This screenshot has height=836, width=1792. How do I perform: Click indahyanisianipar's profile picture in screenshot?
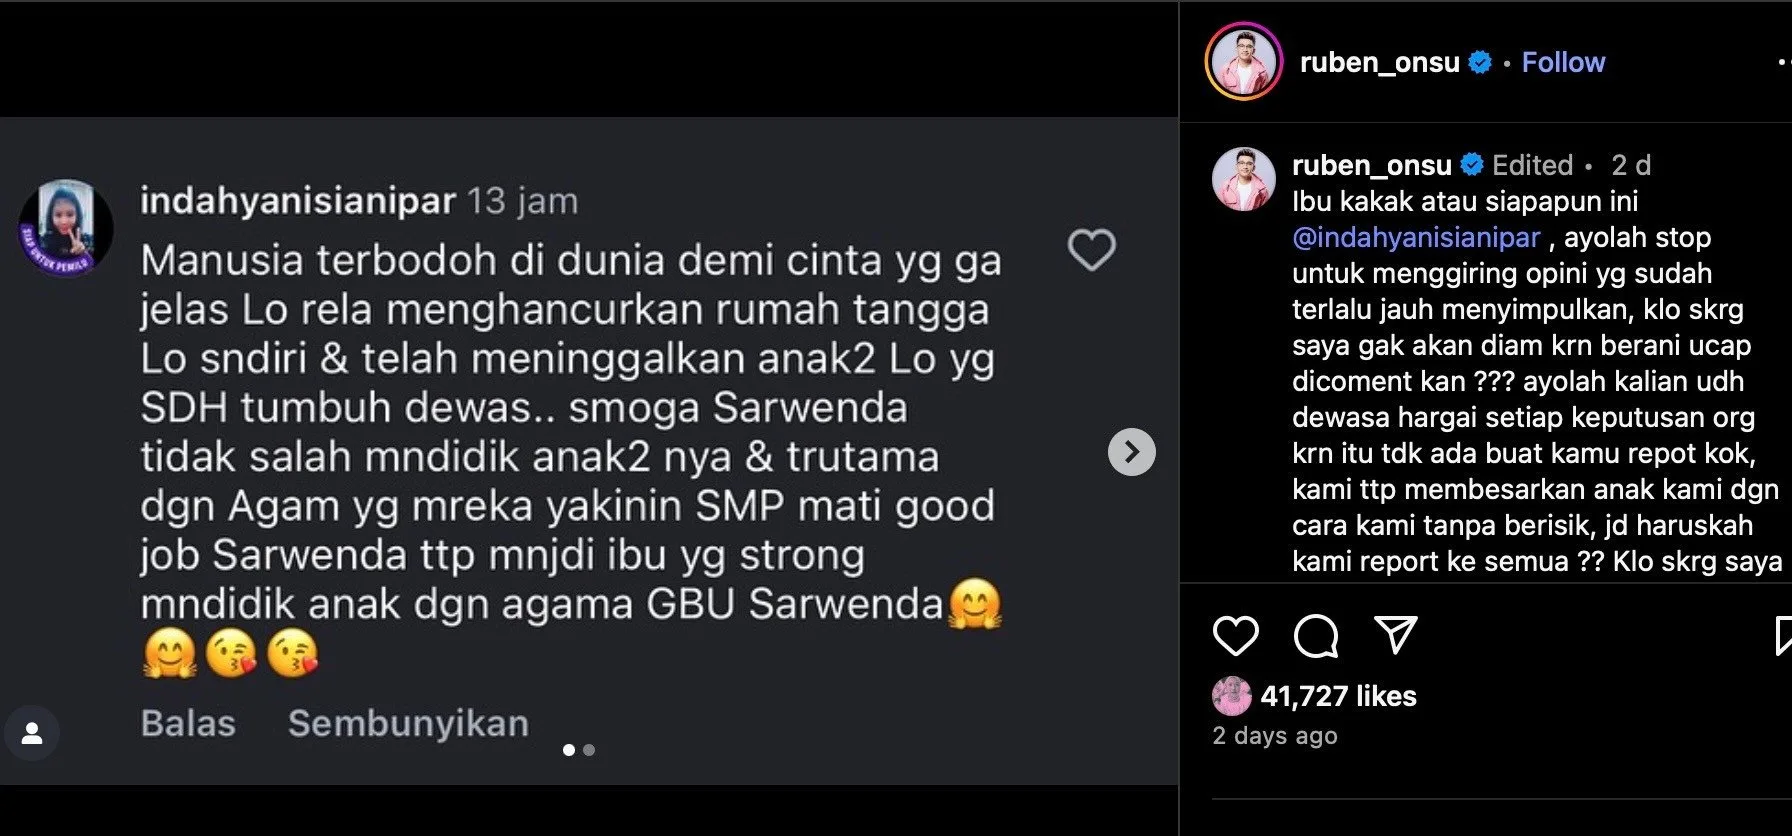pyautogui.click(x=66, y=228)
